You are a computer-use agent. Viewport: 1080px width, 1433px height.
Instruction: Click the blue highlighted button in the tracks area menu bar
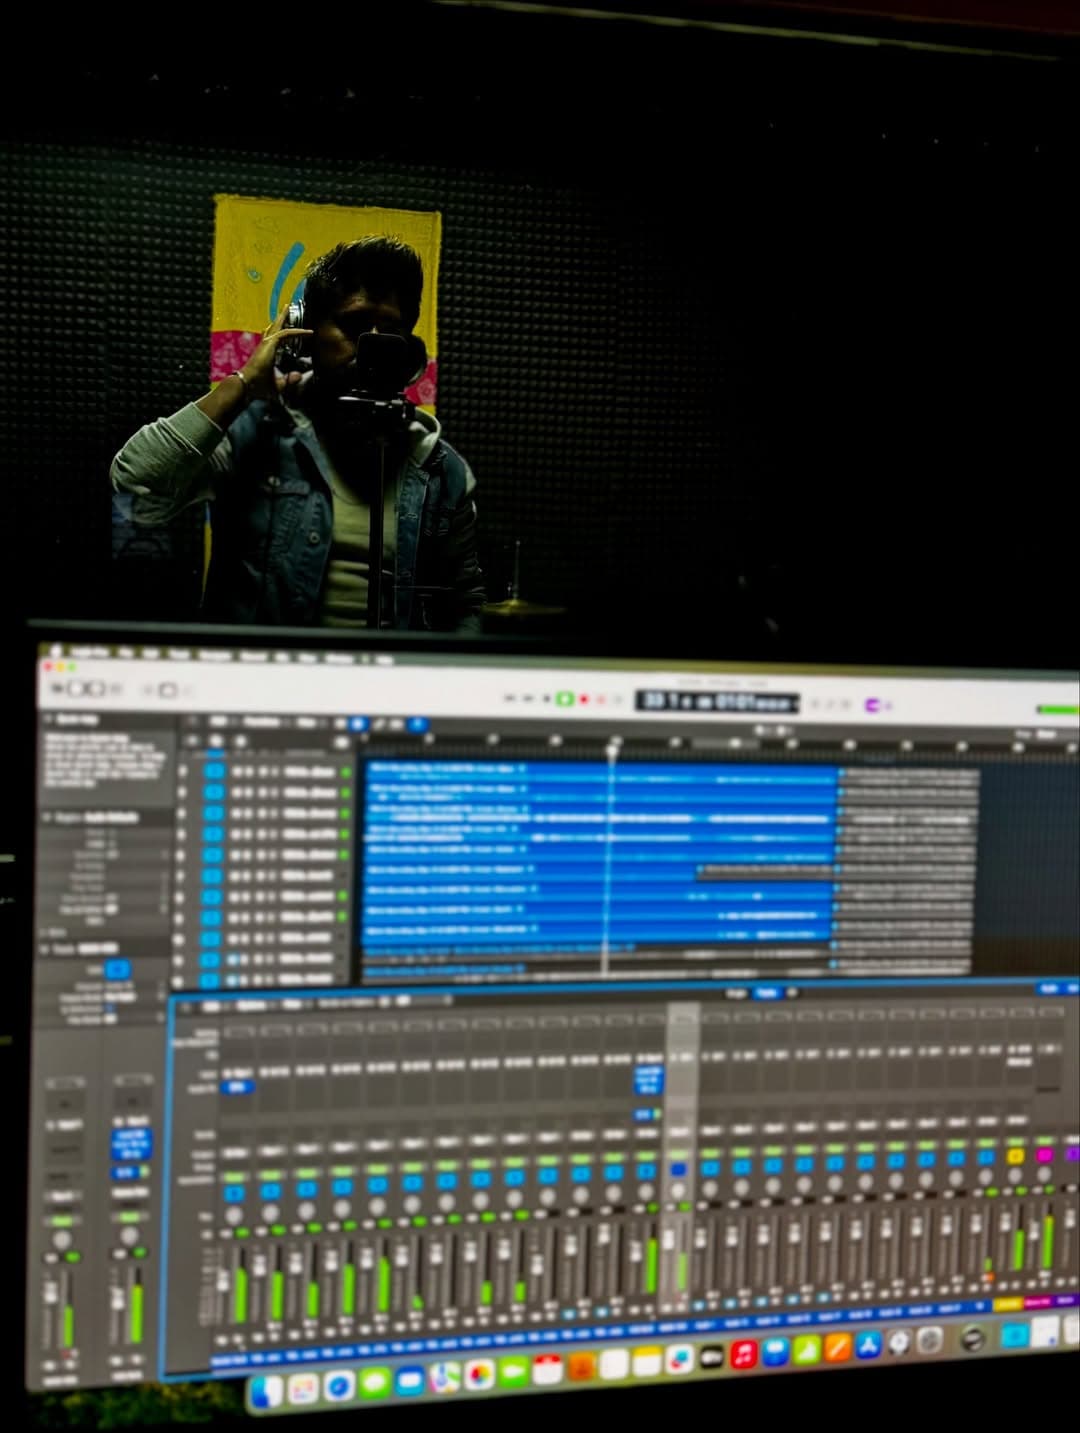[x=358, y=723]
